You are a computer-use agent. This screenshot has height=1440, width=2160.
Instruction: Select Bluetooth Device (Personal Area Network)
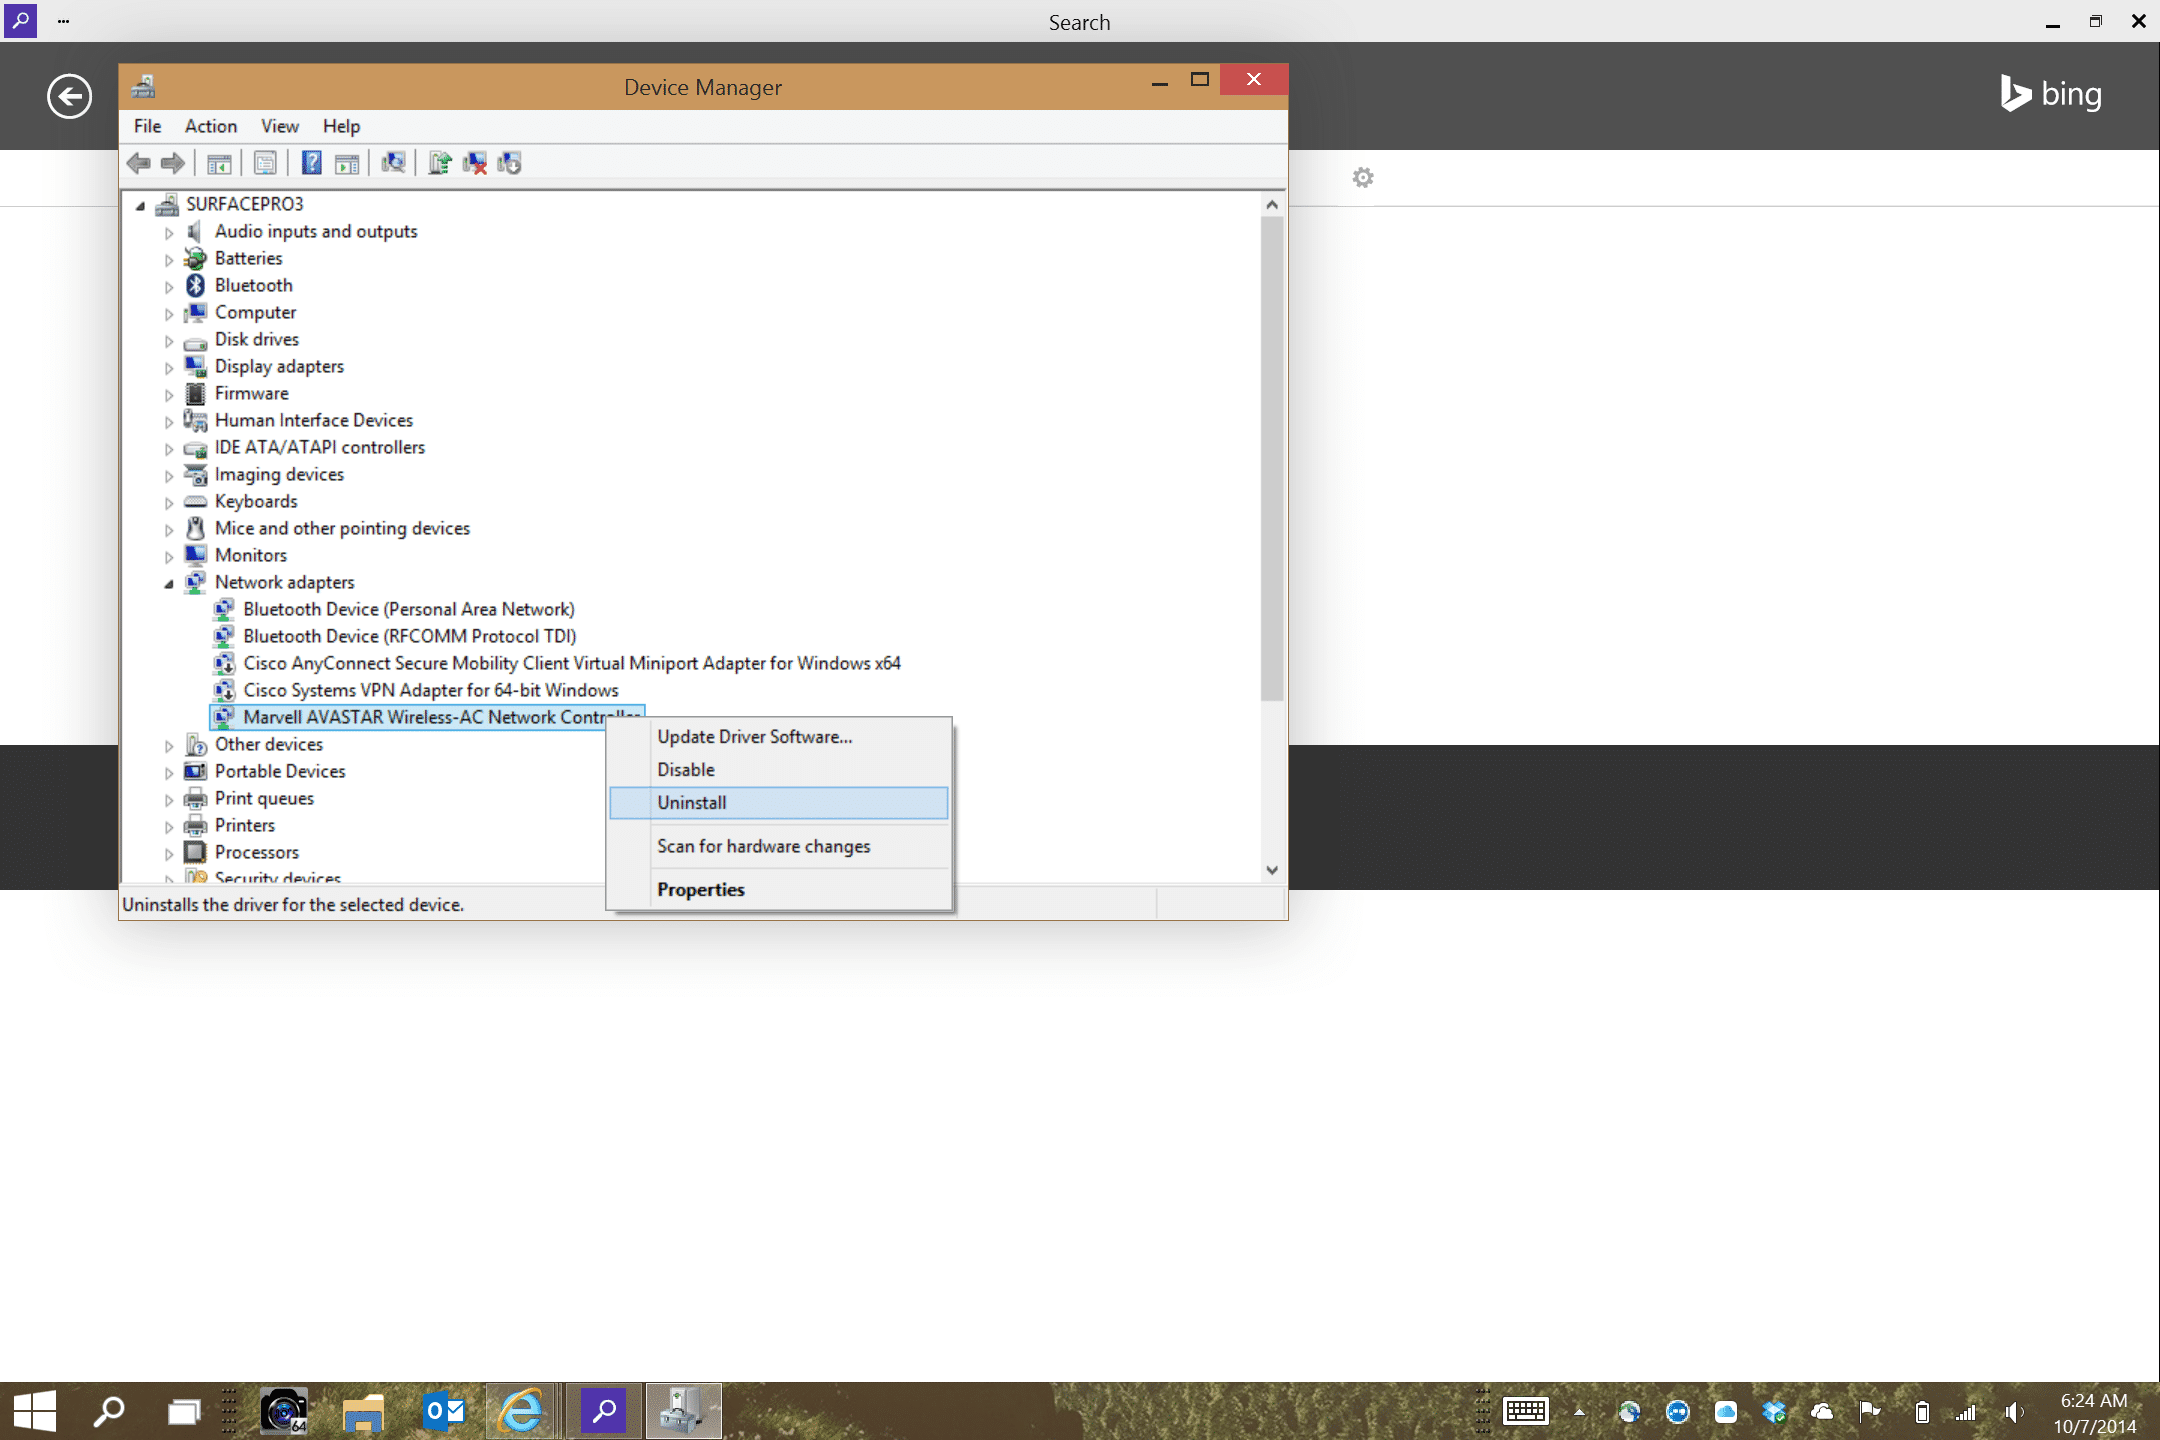pos(409,609)
